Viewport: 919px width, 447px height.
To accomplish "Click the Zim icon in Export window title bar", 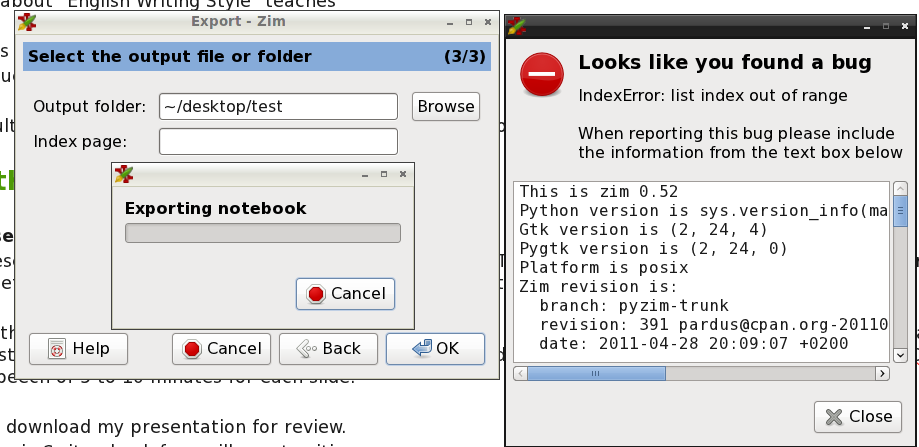I will coord(27,22).
